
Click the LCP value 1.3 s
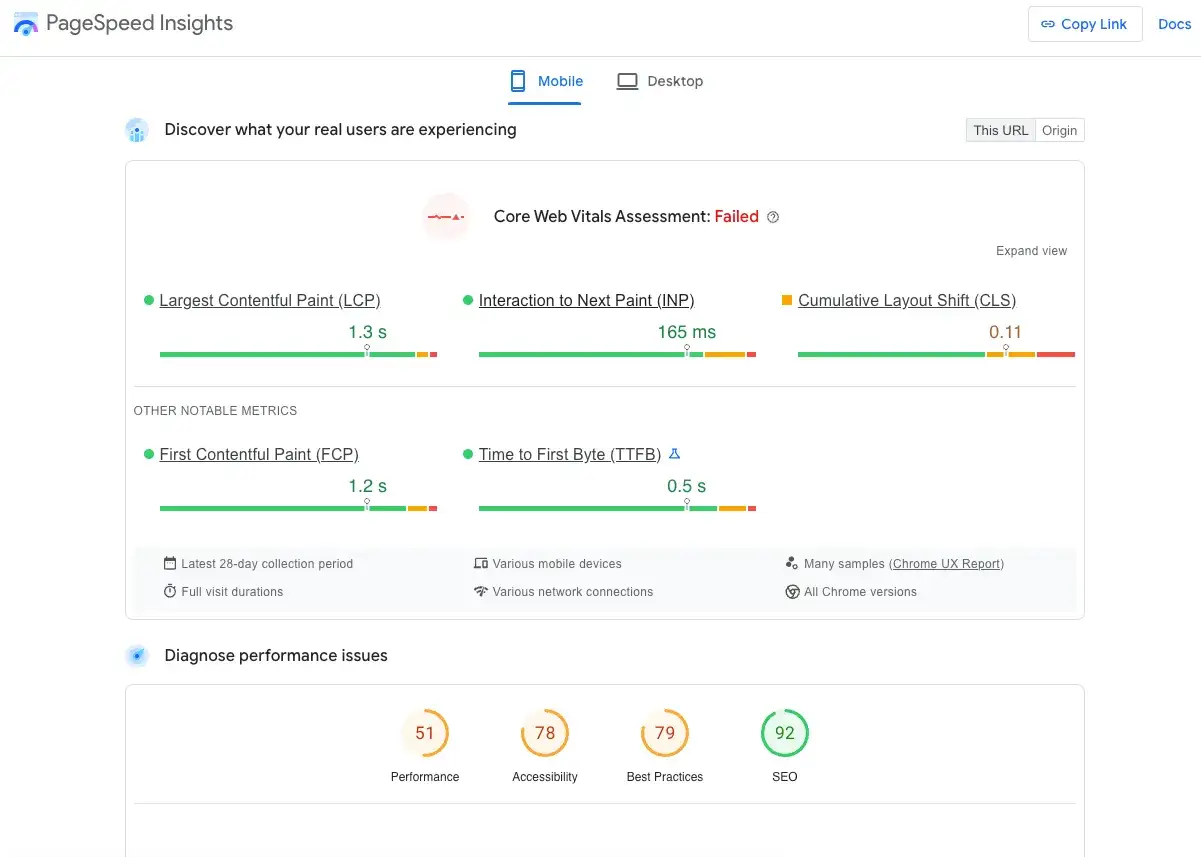coord(367,332)
